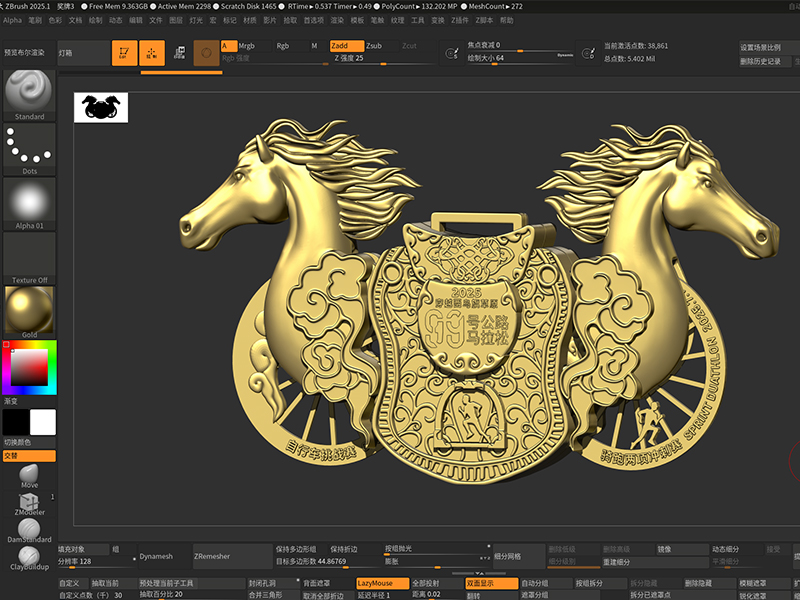
Task: Toggle Zadd mode
Action: 346,46
